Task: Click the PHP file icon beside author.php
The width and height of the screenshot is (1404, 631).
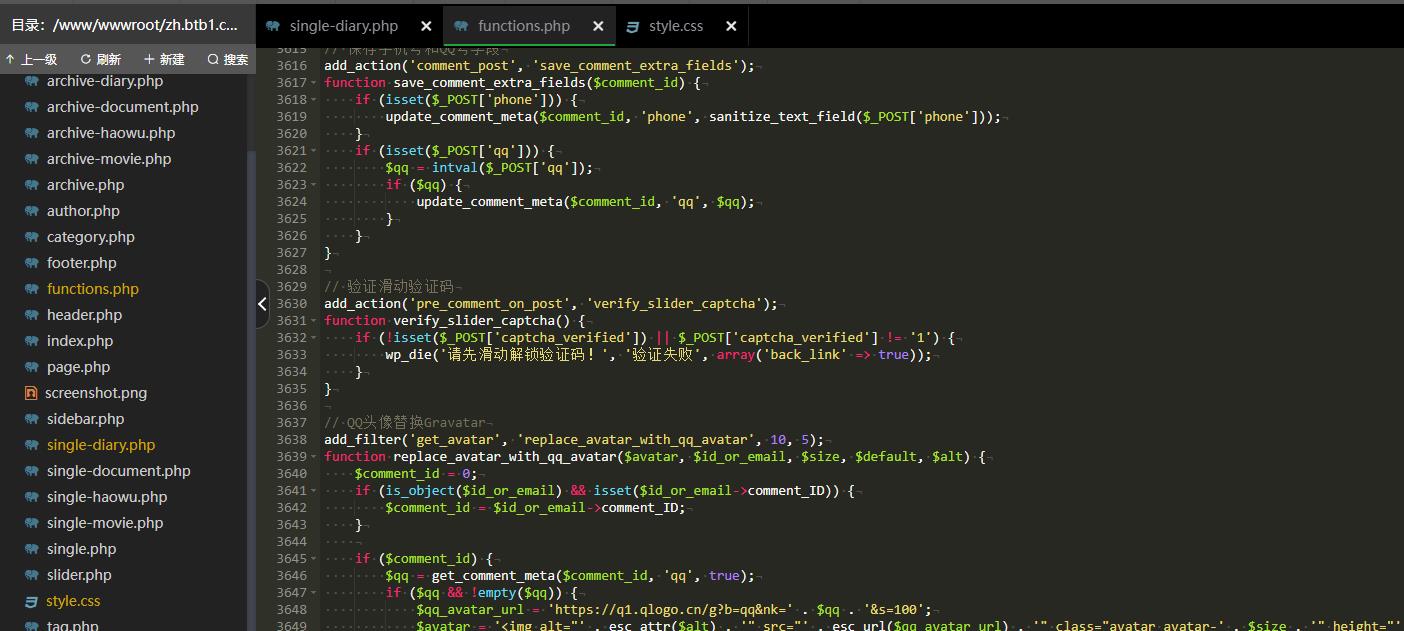Action: coord(31,211)
